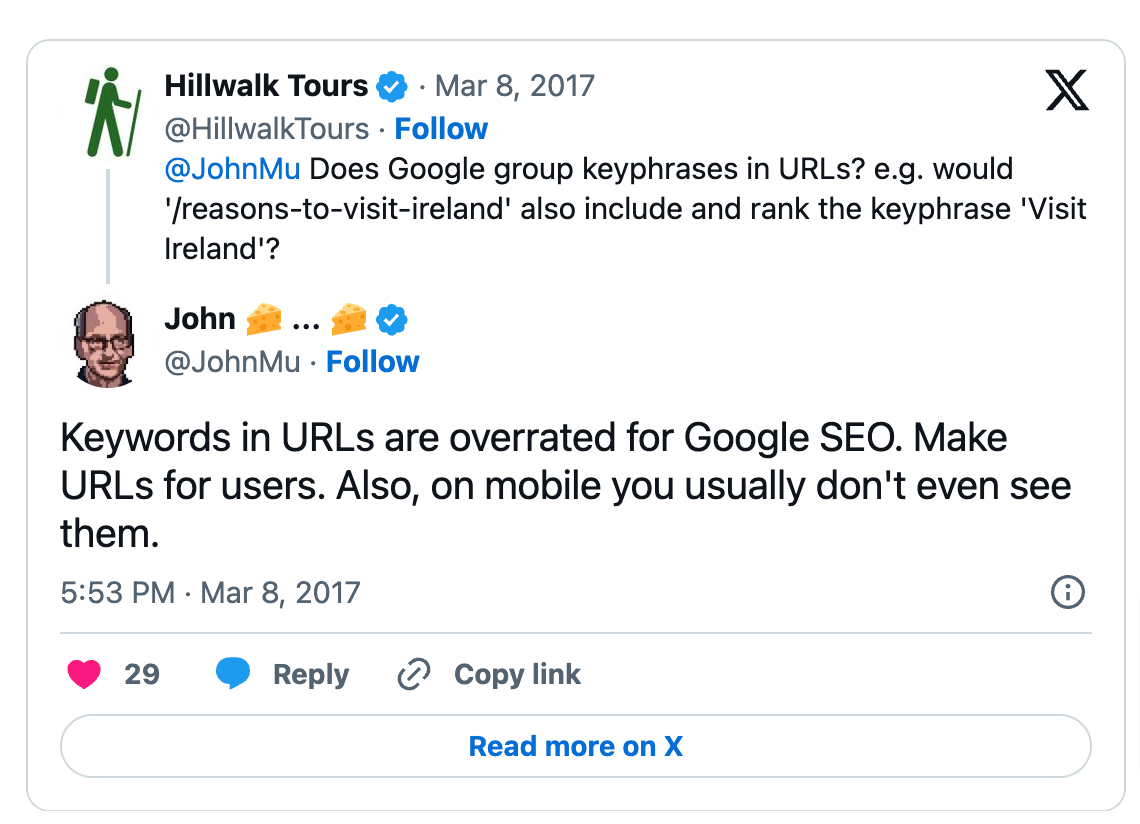Click the Copy link text label
The height and width of the screenshot is (824, 1140).
(x=517, y=674)
